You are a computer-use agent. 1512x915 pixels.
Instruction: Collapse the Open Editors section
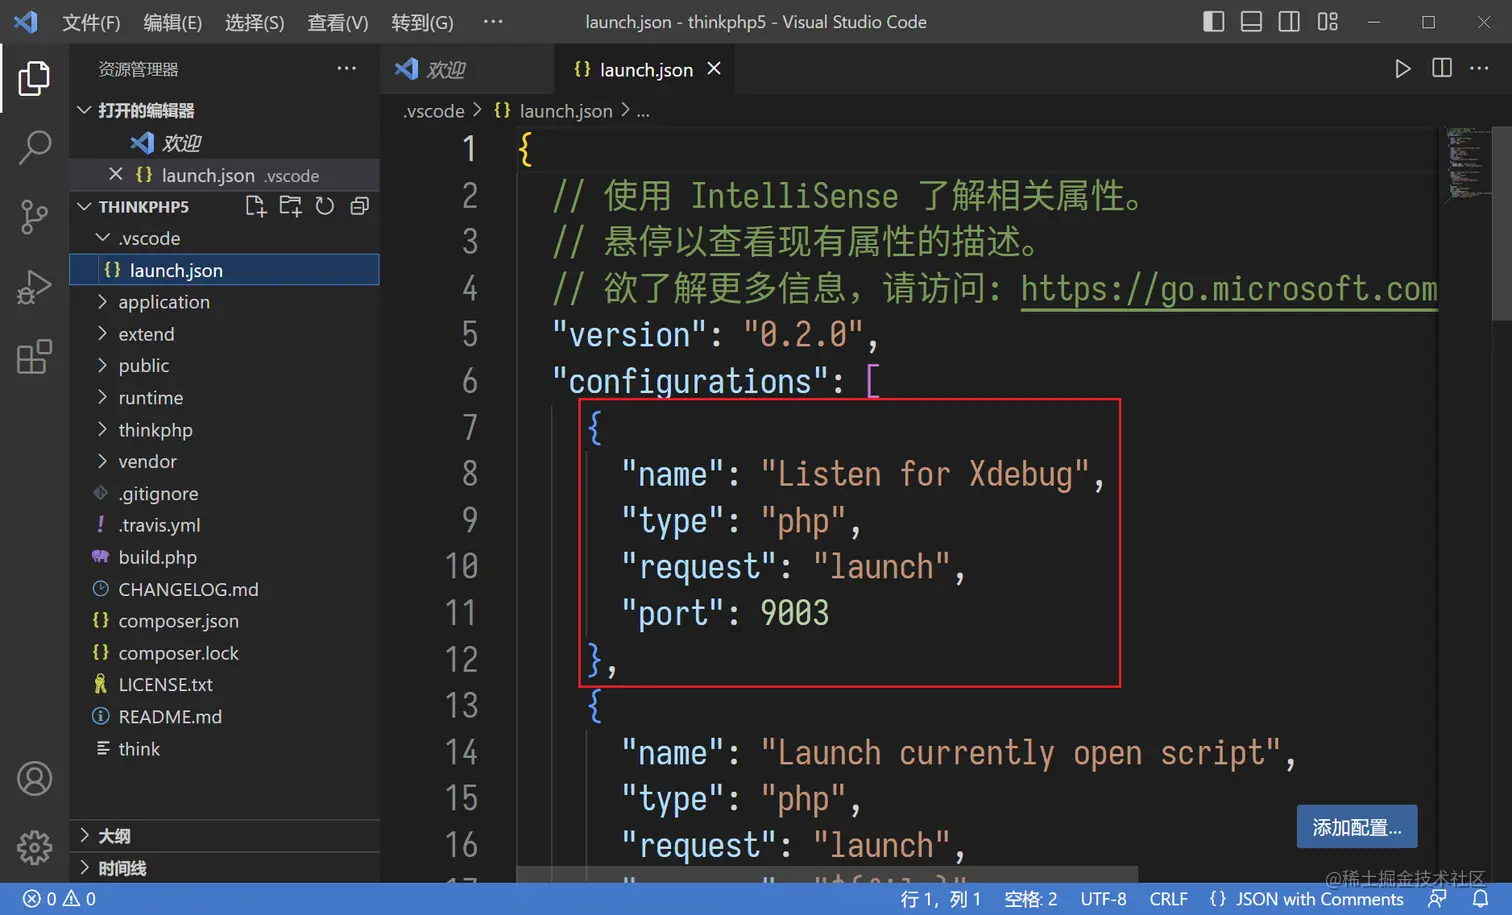point(84,110)
